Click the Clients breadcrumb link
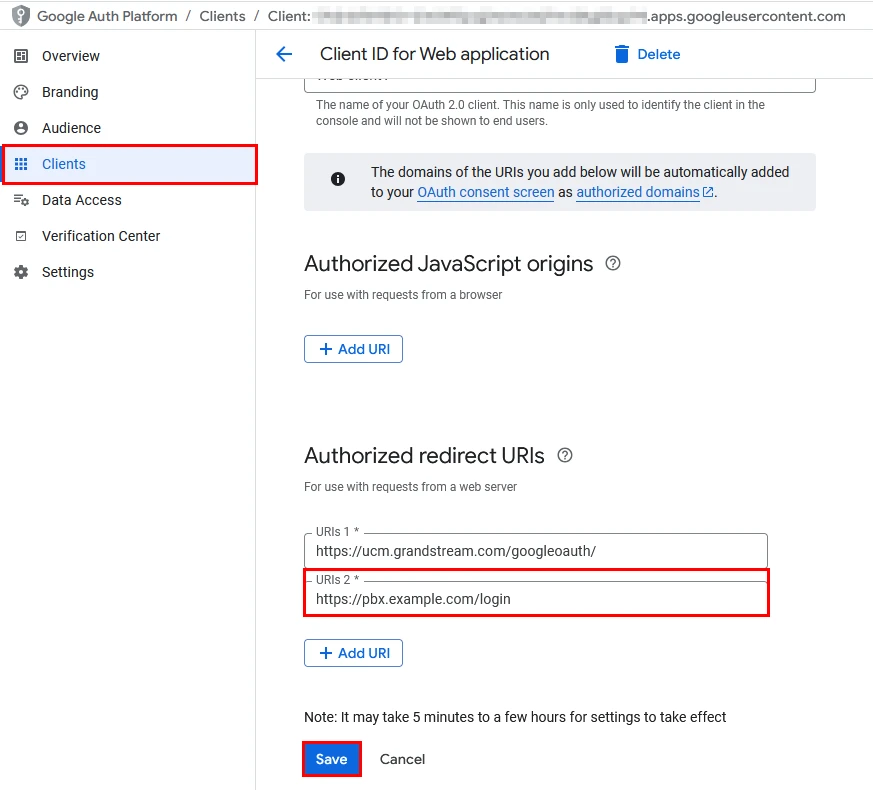Viewport: 873px width, 790px height. coord(222,16)
